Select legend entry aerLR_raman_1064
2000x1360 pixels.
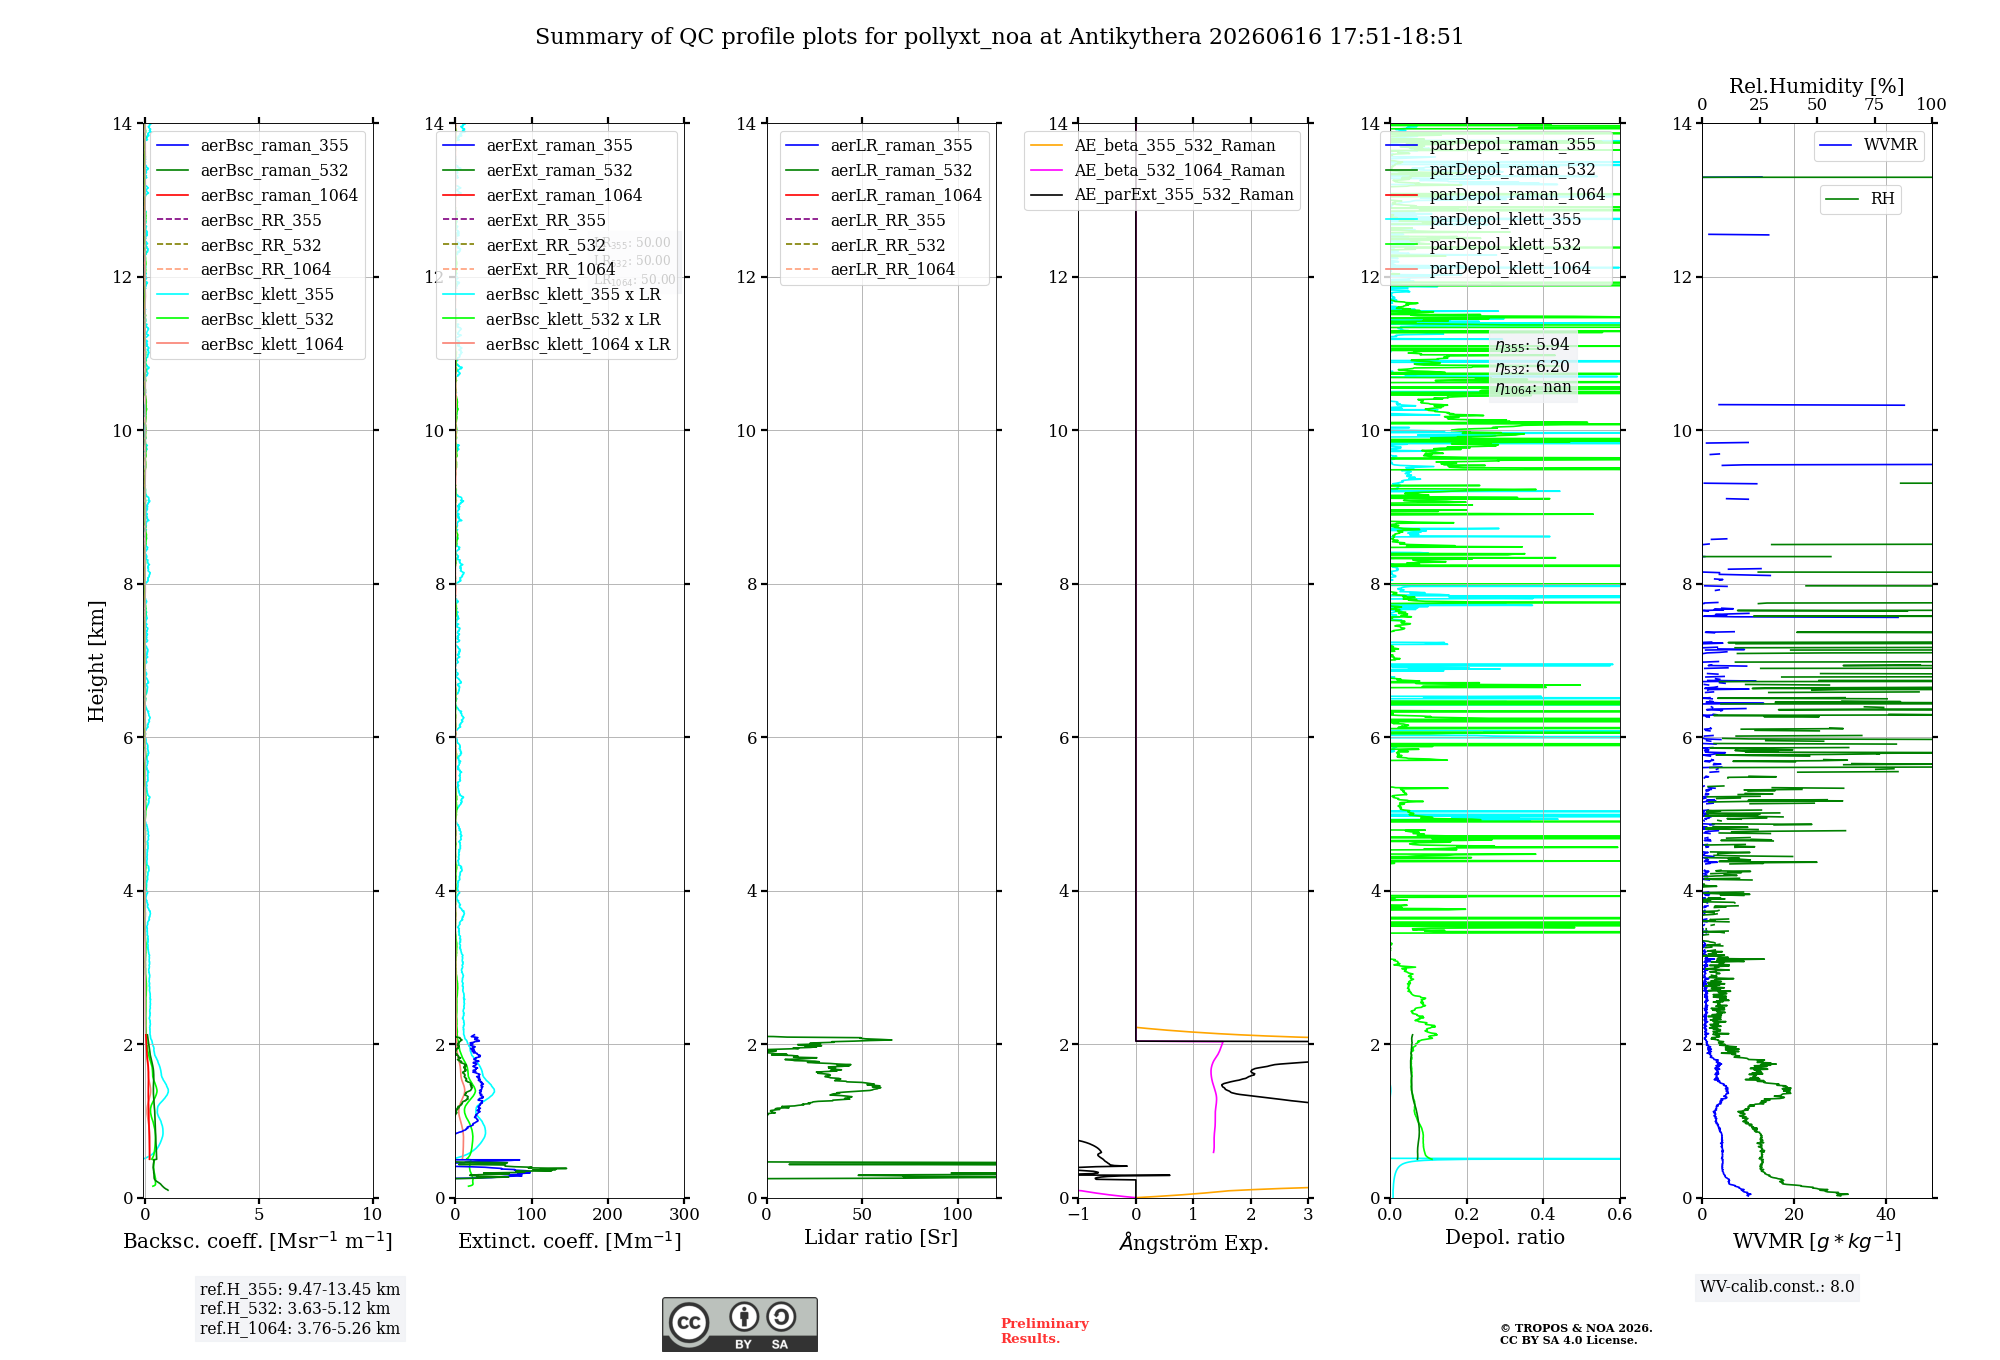point(884,196)
